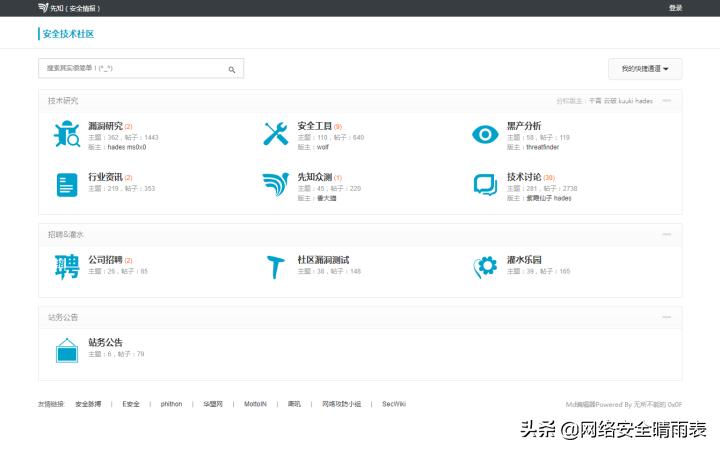The width and height of the screenshot is (720, 452).
Task: Open the 安全脉搏 footer link
Action: point(88,404)
